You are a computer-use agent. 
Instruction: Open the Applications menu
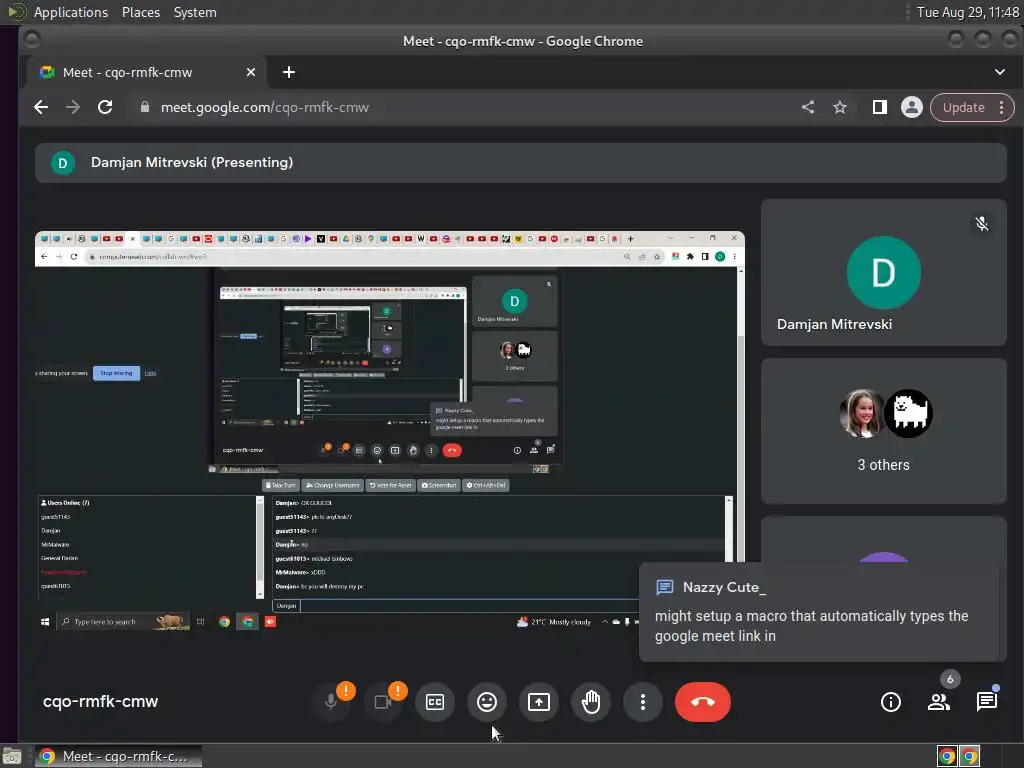(x=71, y=12)
